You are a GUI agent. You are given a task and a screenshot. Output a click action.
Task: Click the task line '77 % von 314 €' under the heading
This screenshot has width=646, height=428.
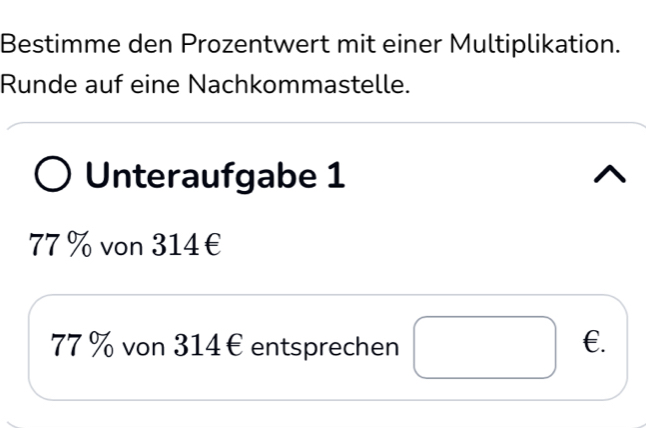point(125,245)
